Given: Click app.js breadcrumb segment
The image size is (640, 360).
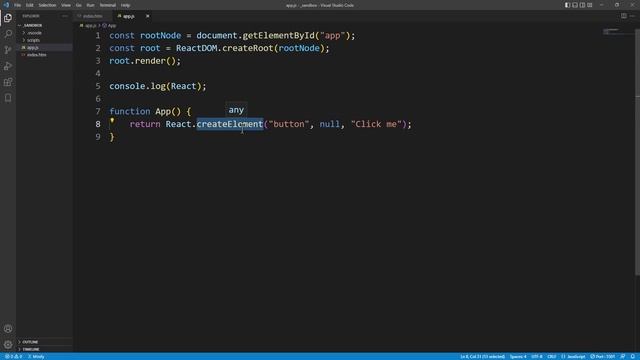Looking at the screenshot, I should pos(88,26).
